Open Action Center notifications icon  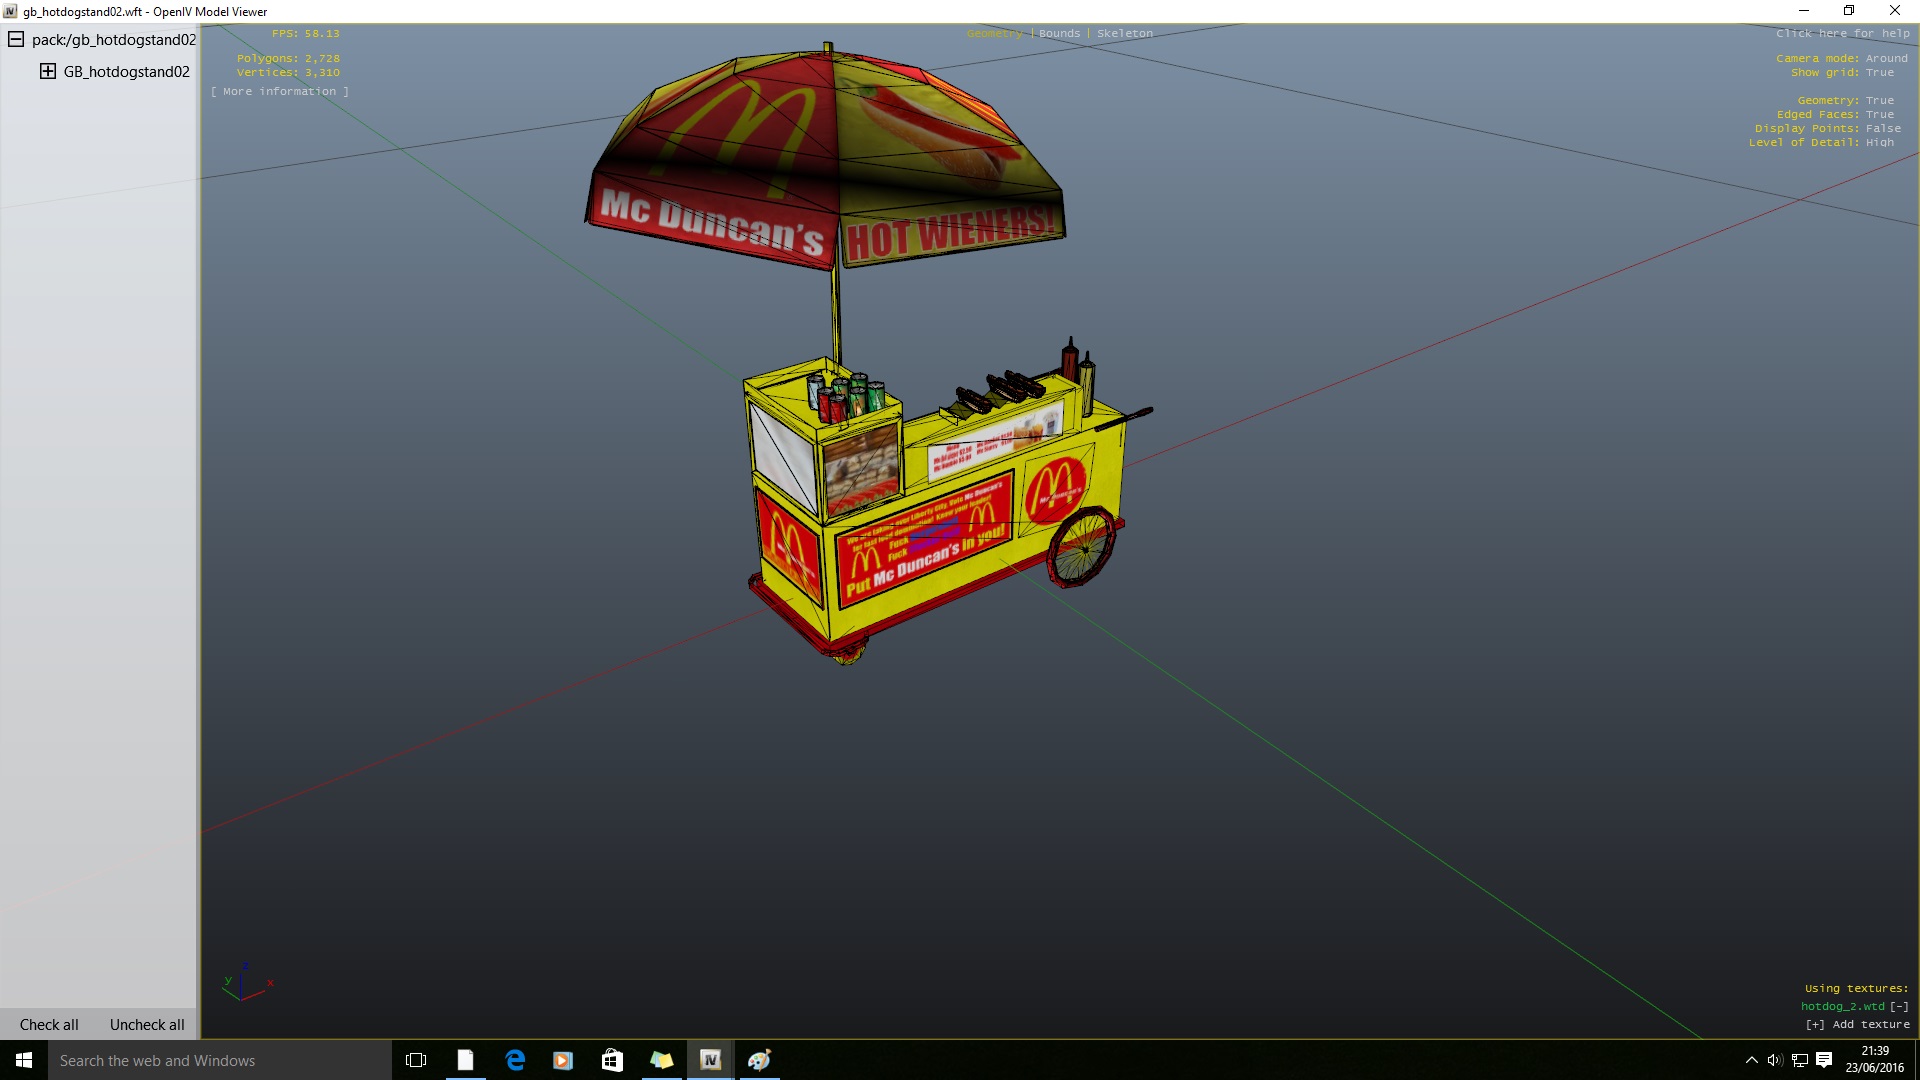[x=1824, y=1060]
